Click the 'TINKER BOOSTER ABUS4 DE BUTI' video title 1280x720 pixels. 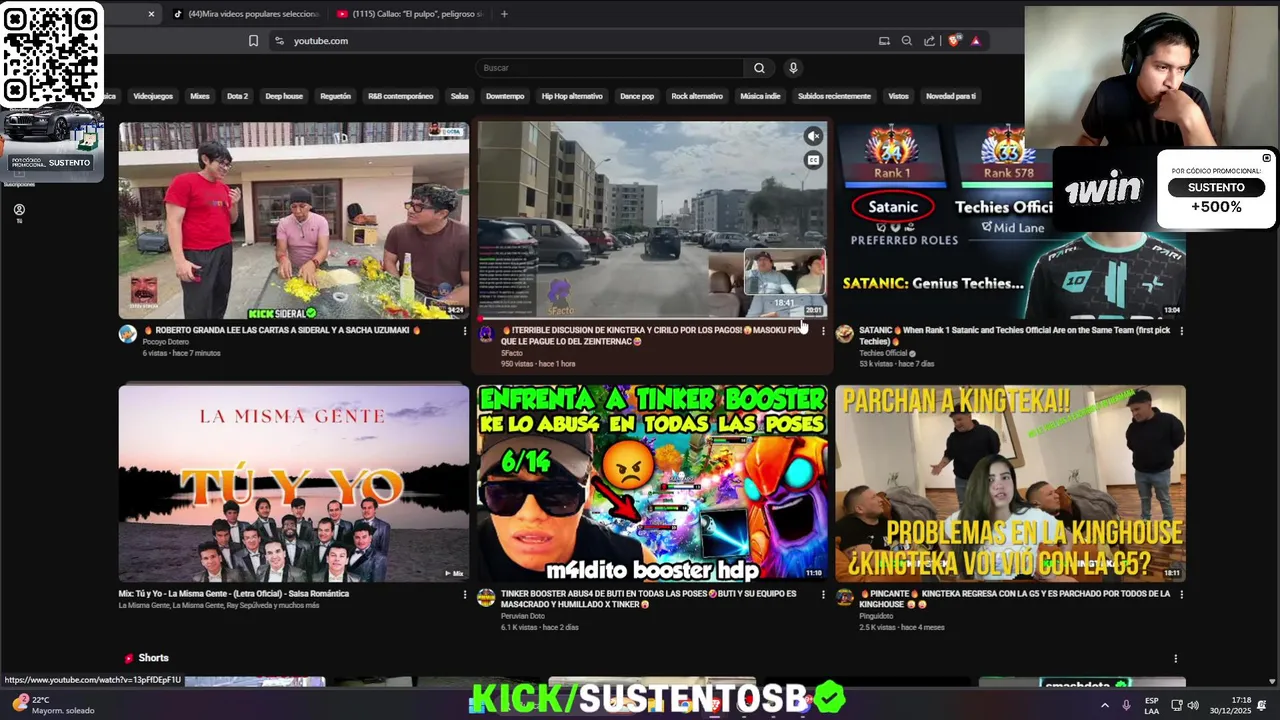[x=649, y=599]
